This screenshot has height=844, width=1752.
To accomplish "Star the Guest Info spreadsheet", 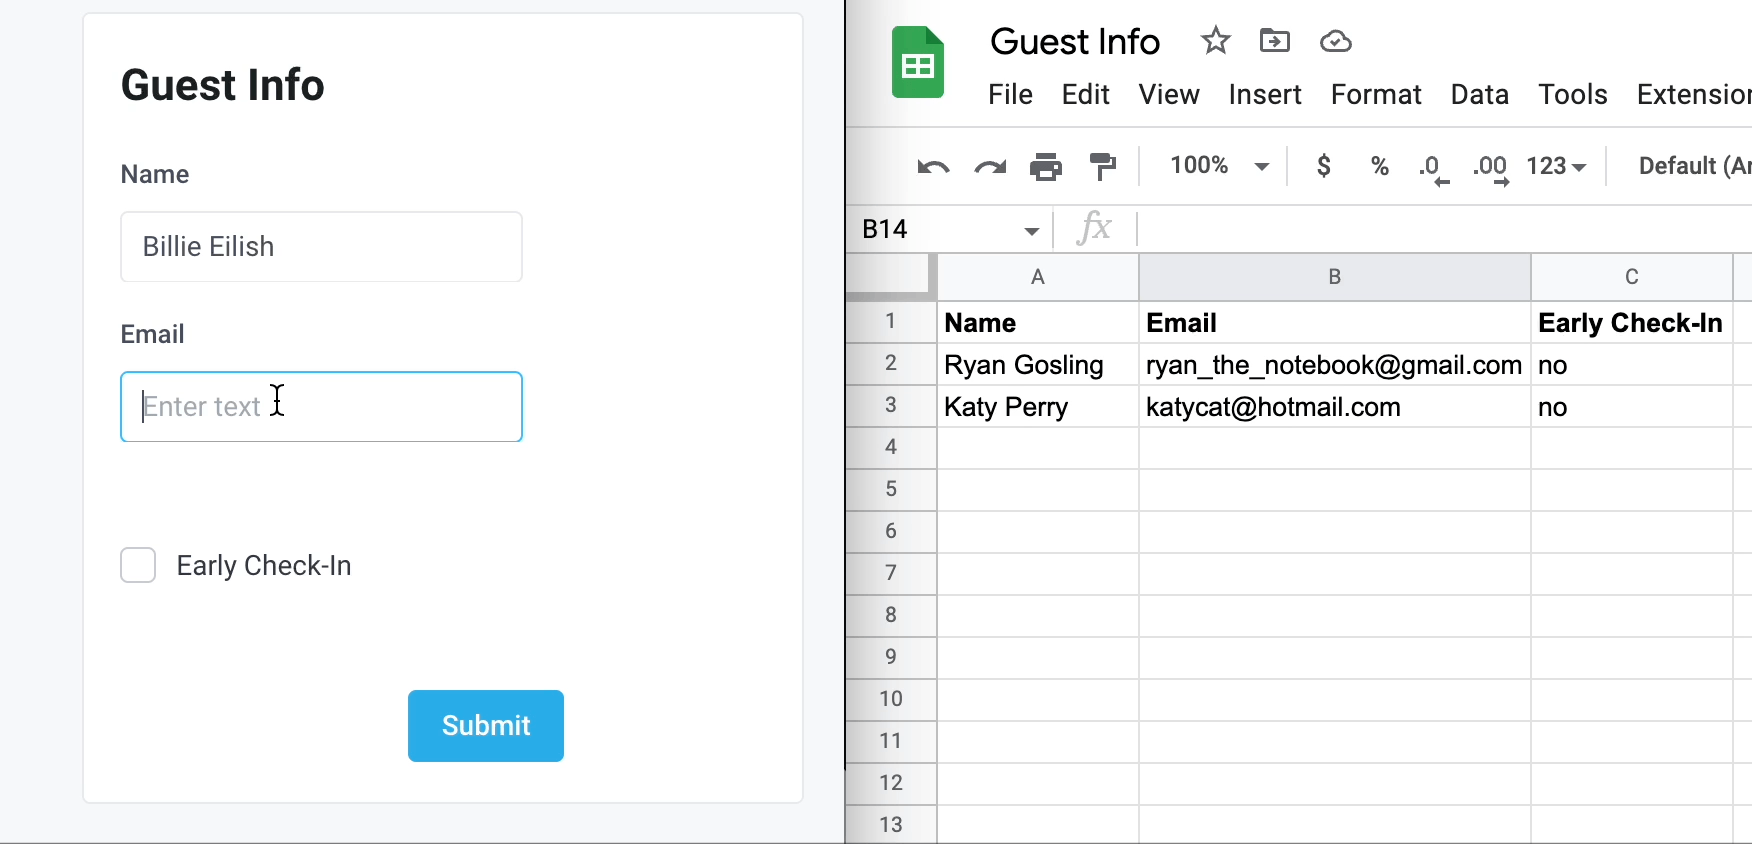I will (1215, 41).
